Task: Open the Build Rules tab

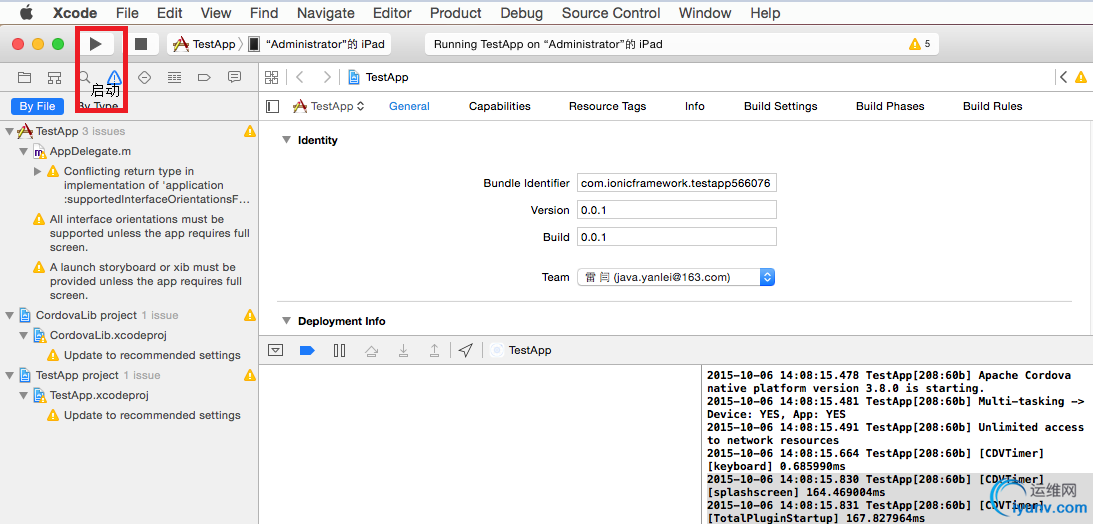Action: click(x=993, y=107)
